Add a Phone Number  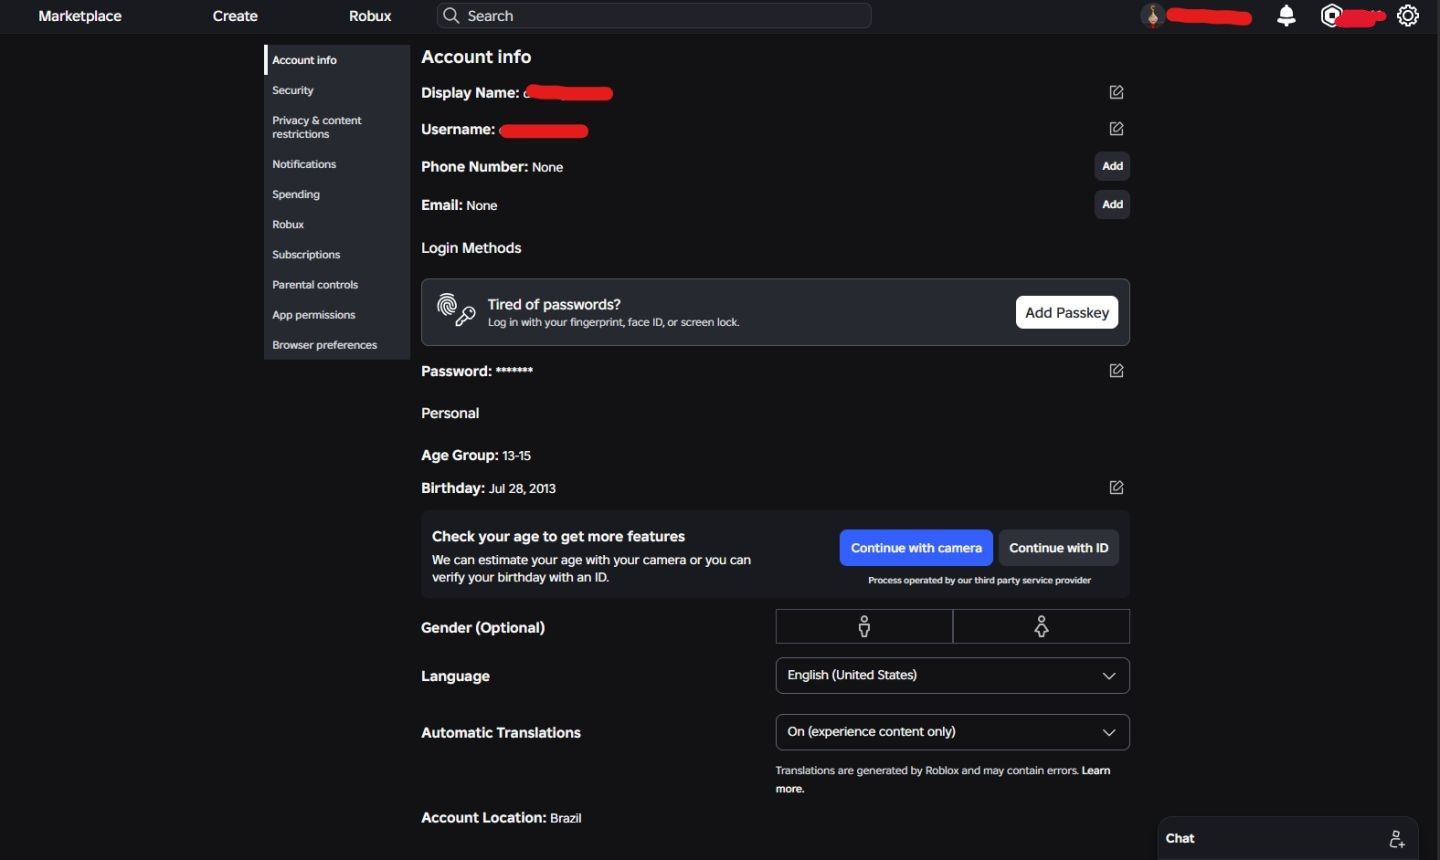point(1112,166)
